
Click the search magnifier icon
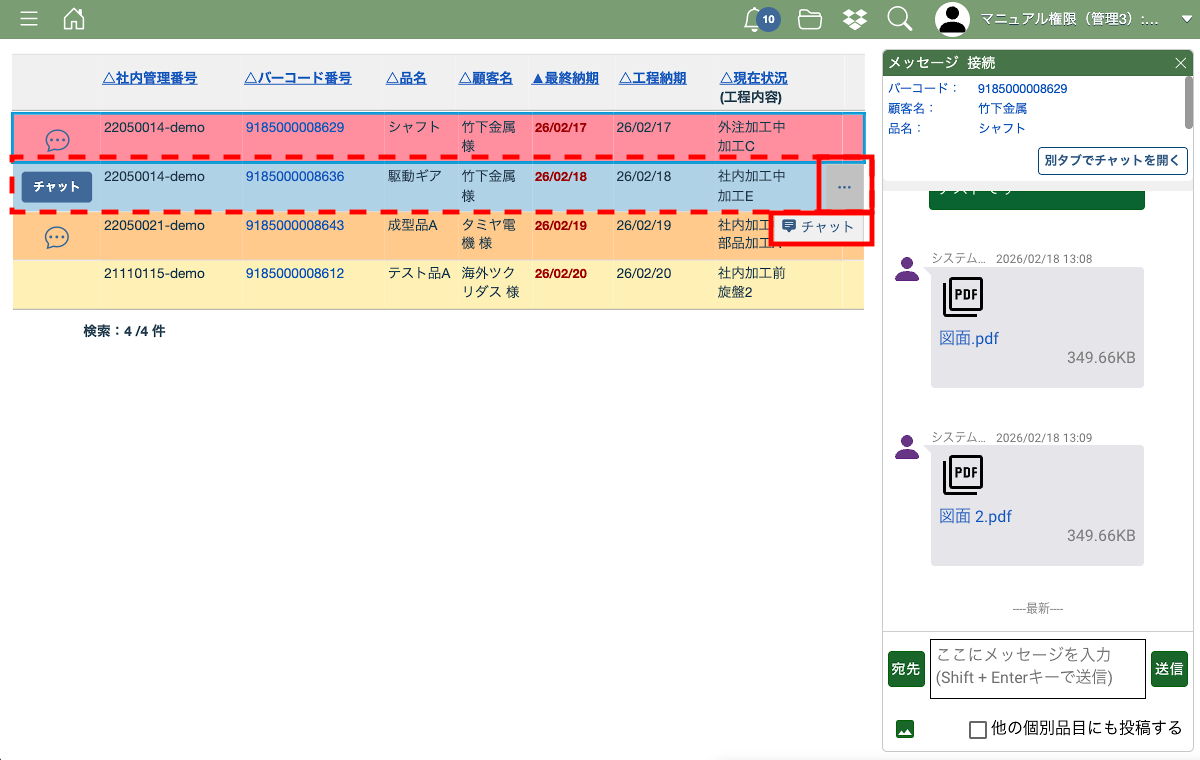tap(899, 19)
